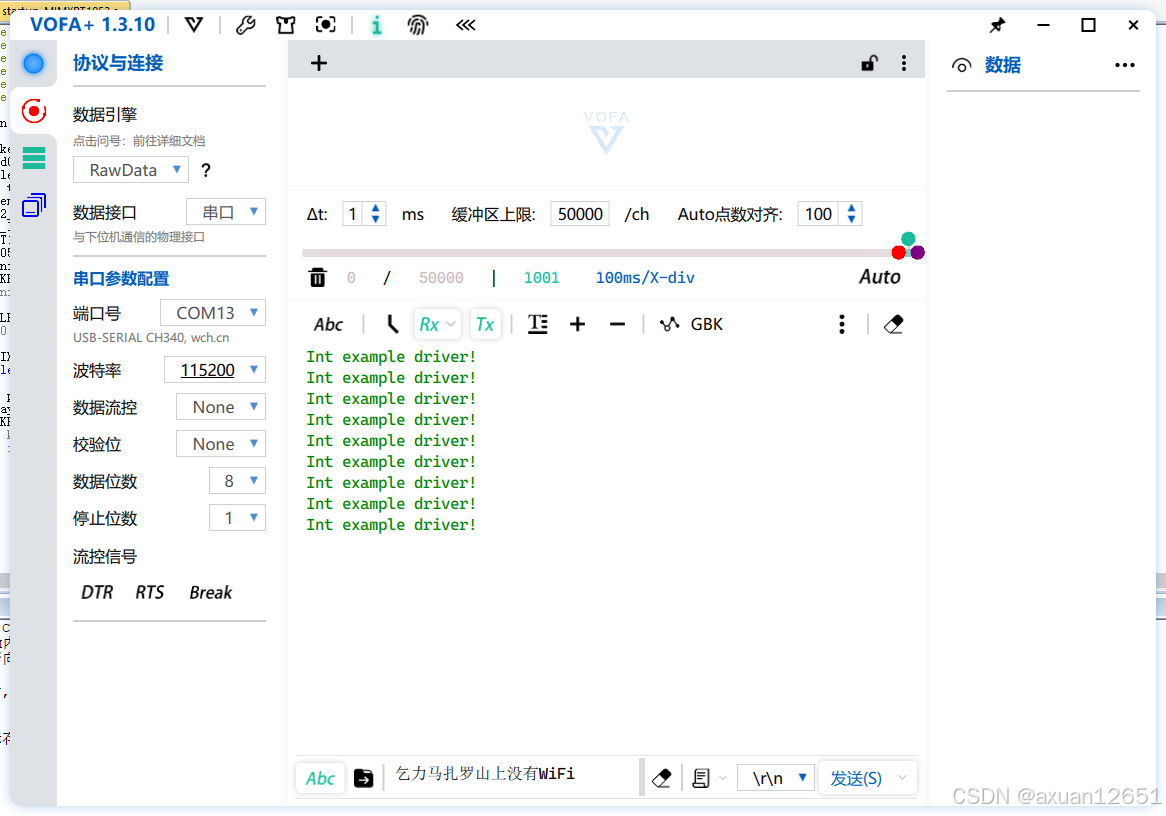Open the three-dot menu above the plot area
Viewport: 1166px width, 816px height.
point(904,62)
